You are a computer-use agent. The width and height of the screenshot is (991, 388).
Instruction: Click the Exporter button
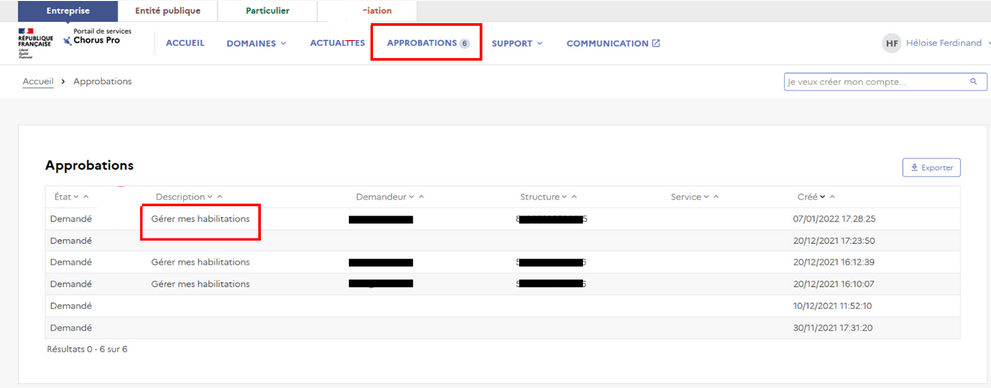pyautogui.click(x=932, y=167)
